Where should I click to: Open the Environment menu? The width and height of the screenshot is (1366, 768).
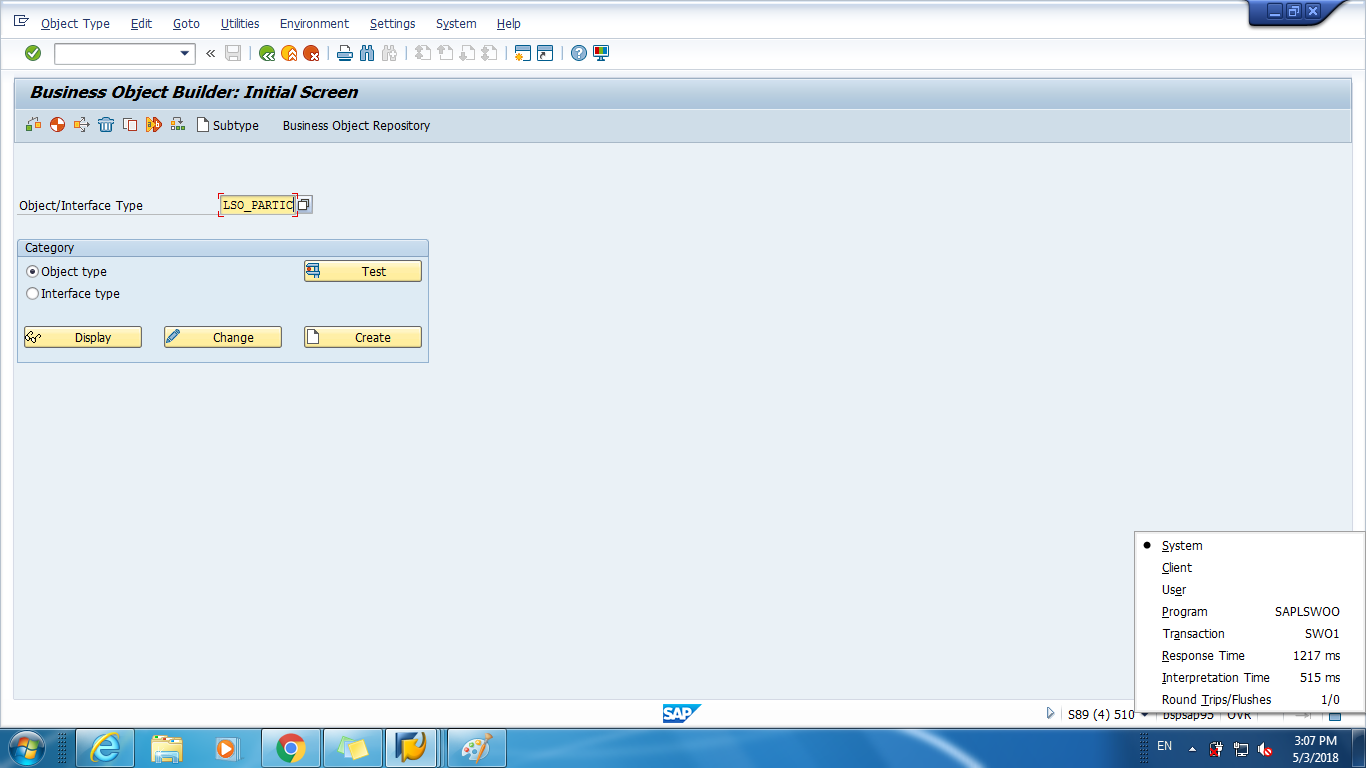pos(314,23)
